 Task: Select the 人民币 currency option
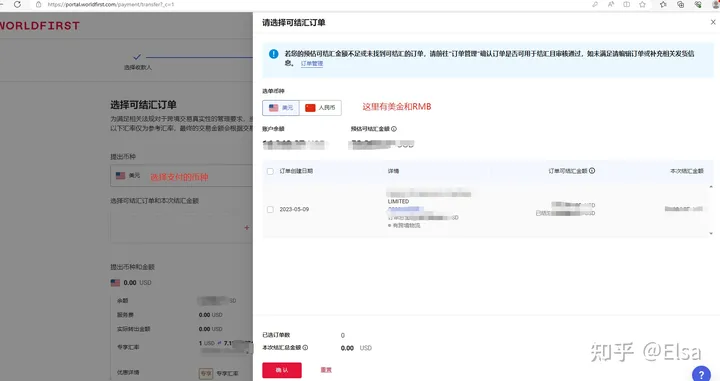coord(321,108)
